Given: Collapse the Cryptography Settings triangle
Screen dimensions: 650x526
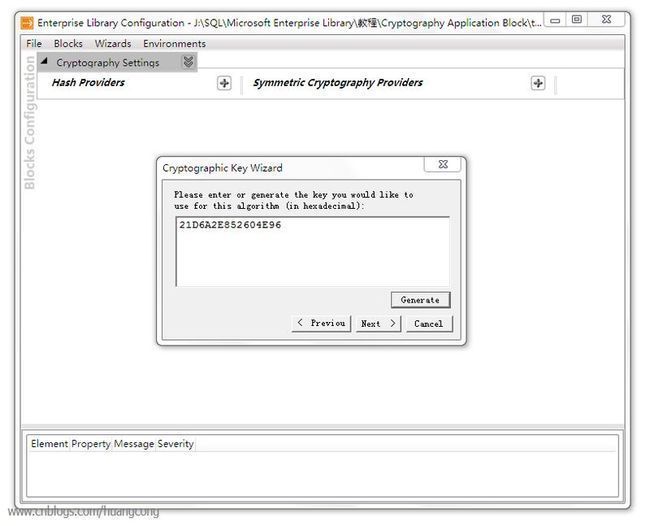Looking at the screenshot, I should (44, 62).
